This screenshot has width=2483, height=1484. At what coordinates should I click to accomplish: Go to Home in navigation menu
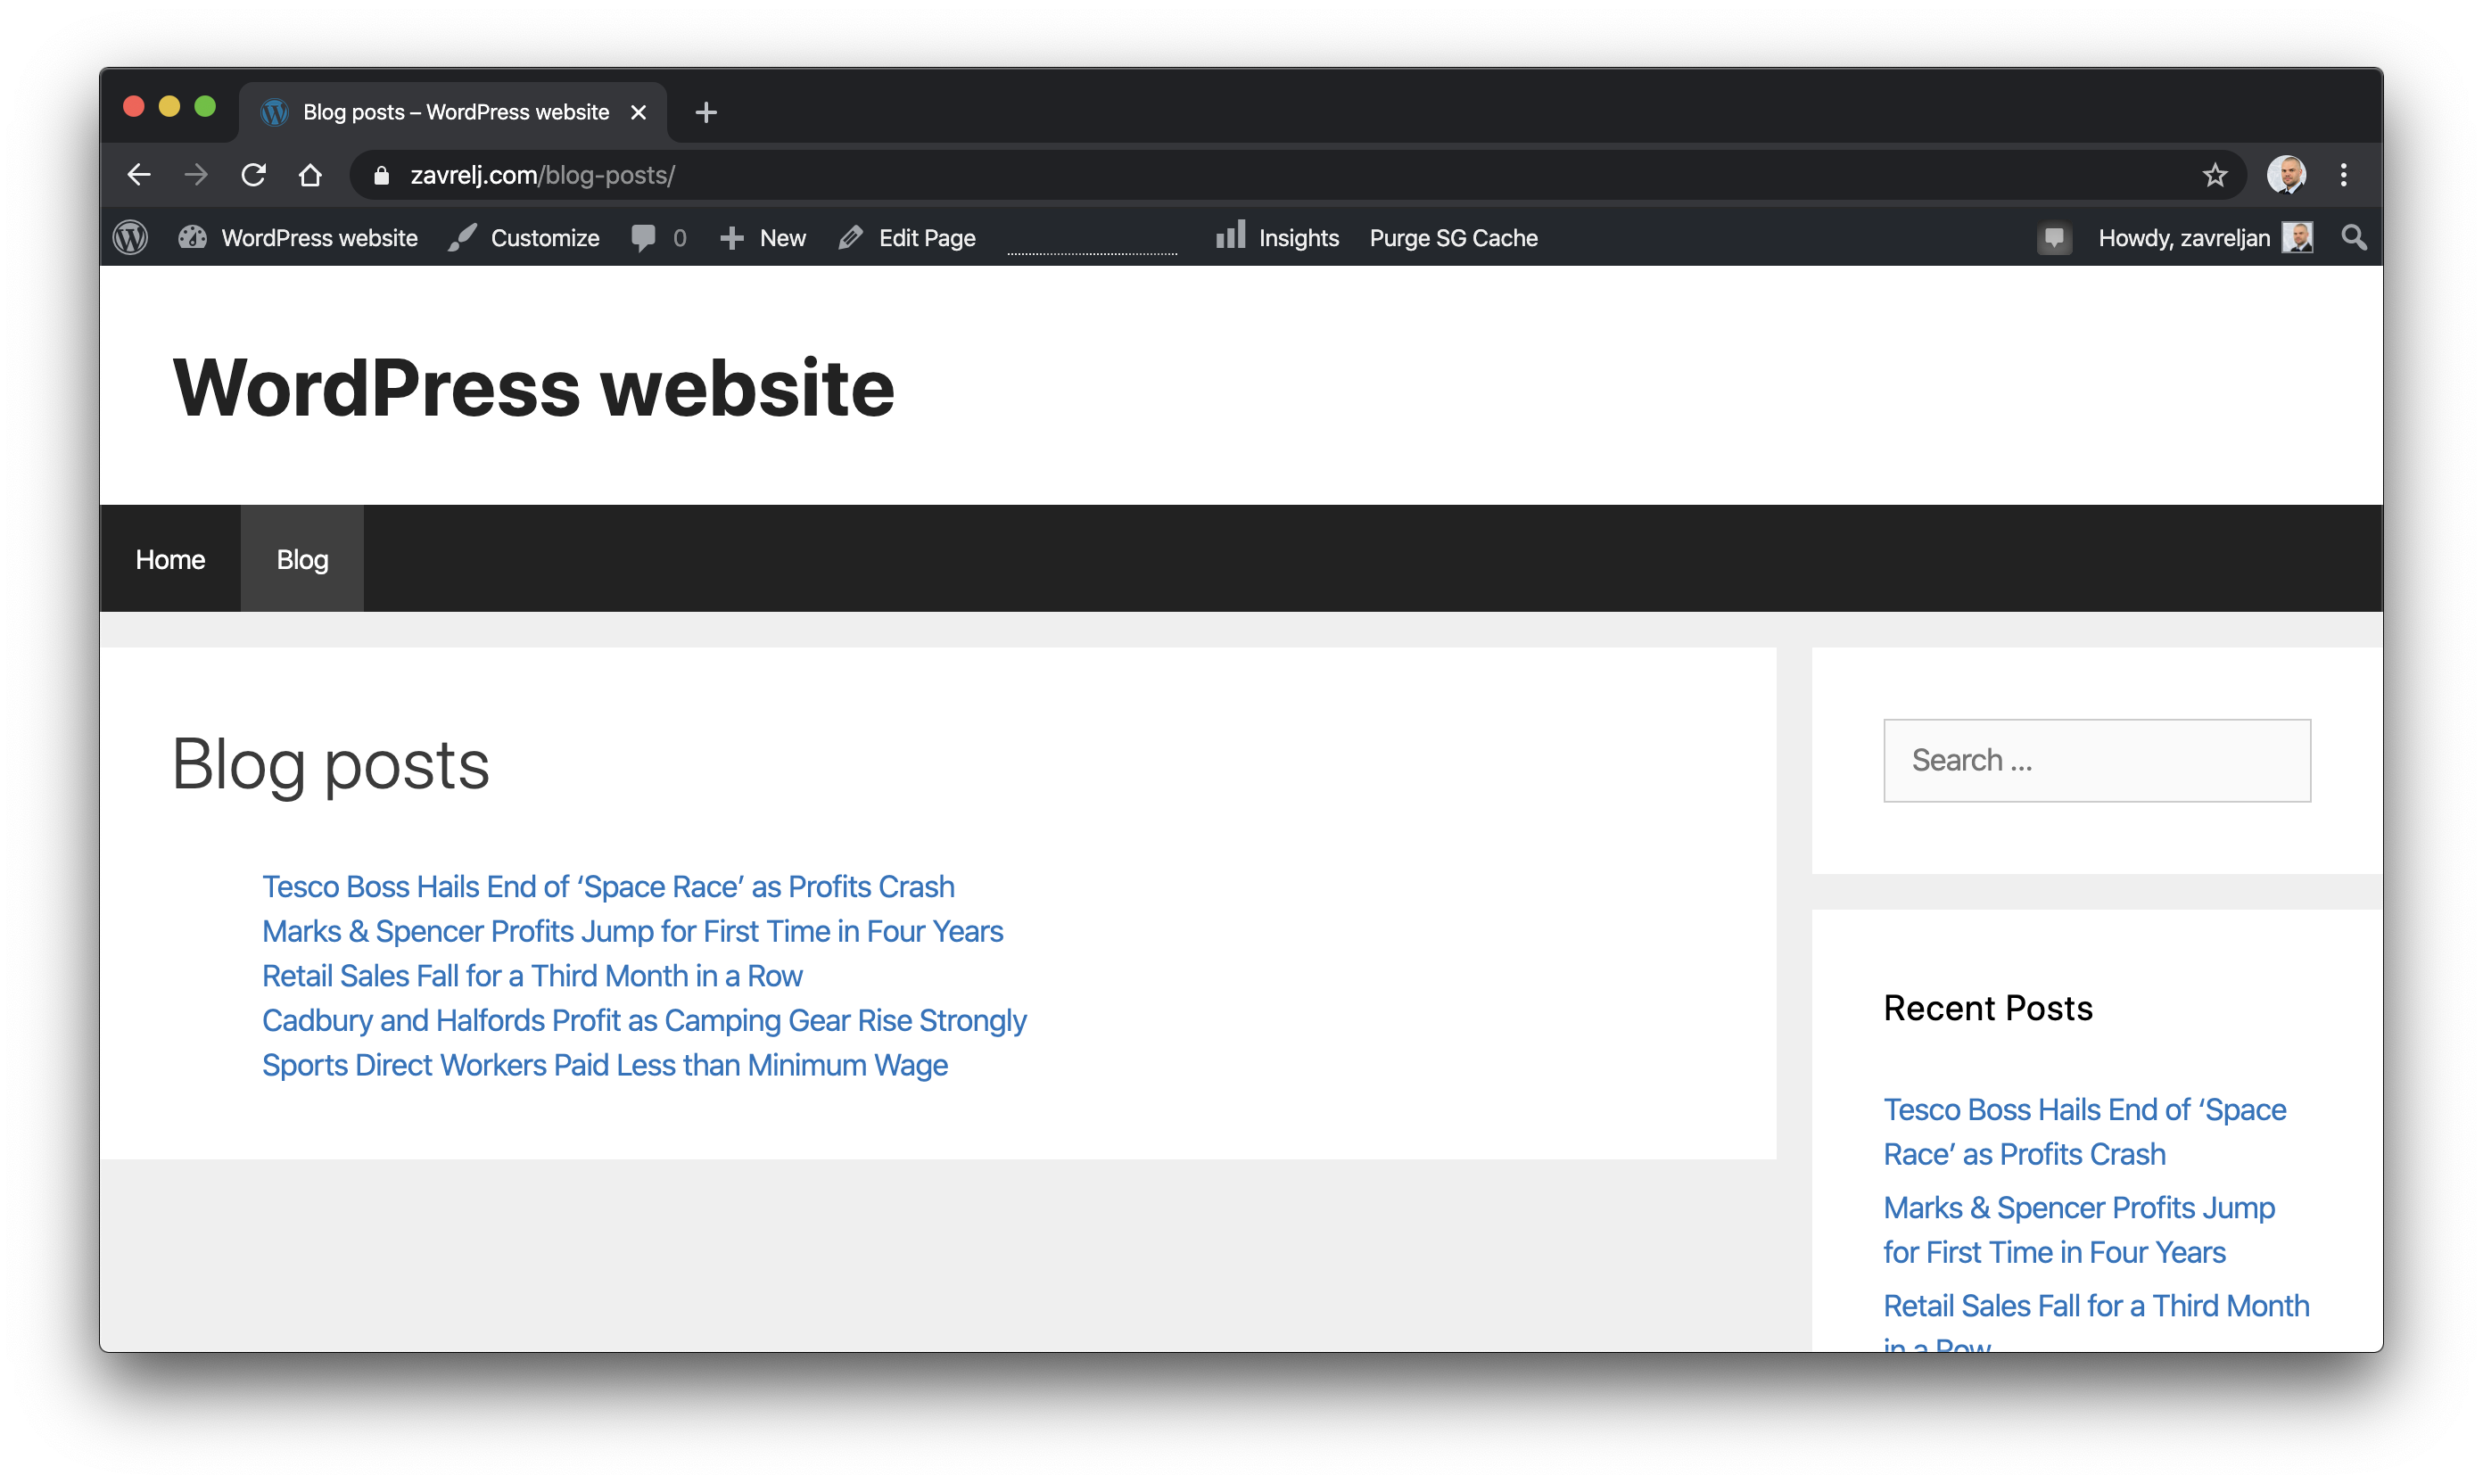click(170, 559)
